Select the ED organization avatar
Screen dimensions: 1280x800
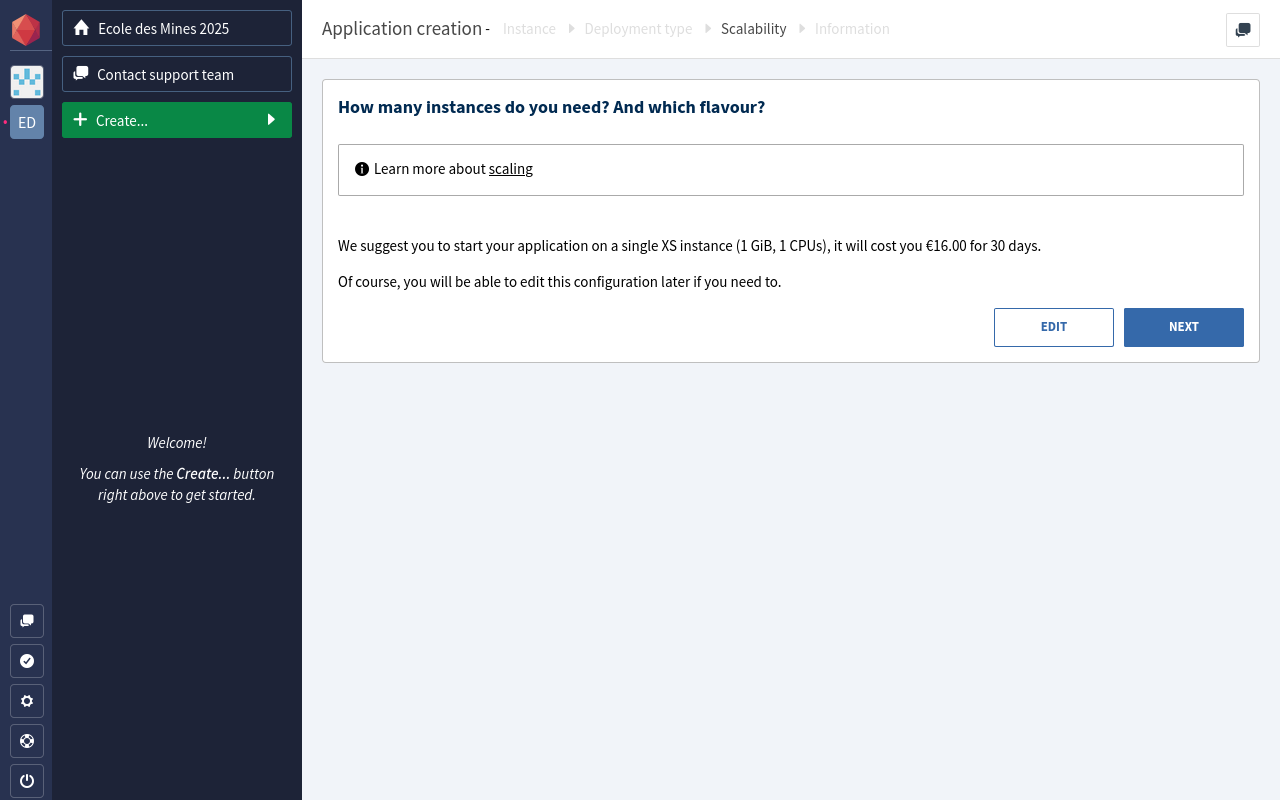27,122
